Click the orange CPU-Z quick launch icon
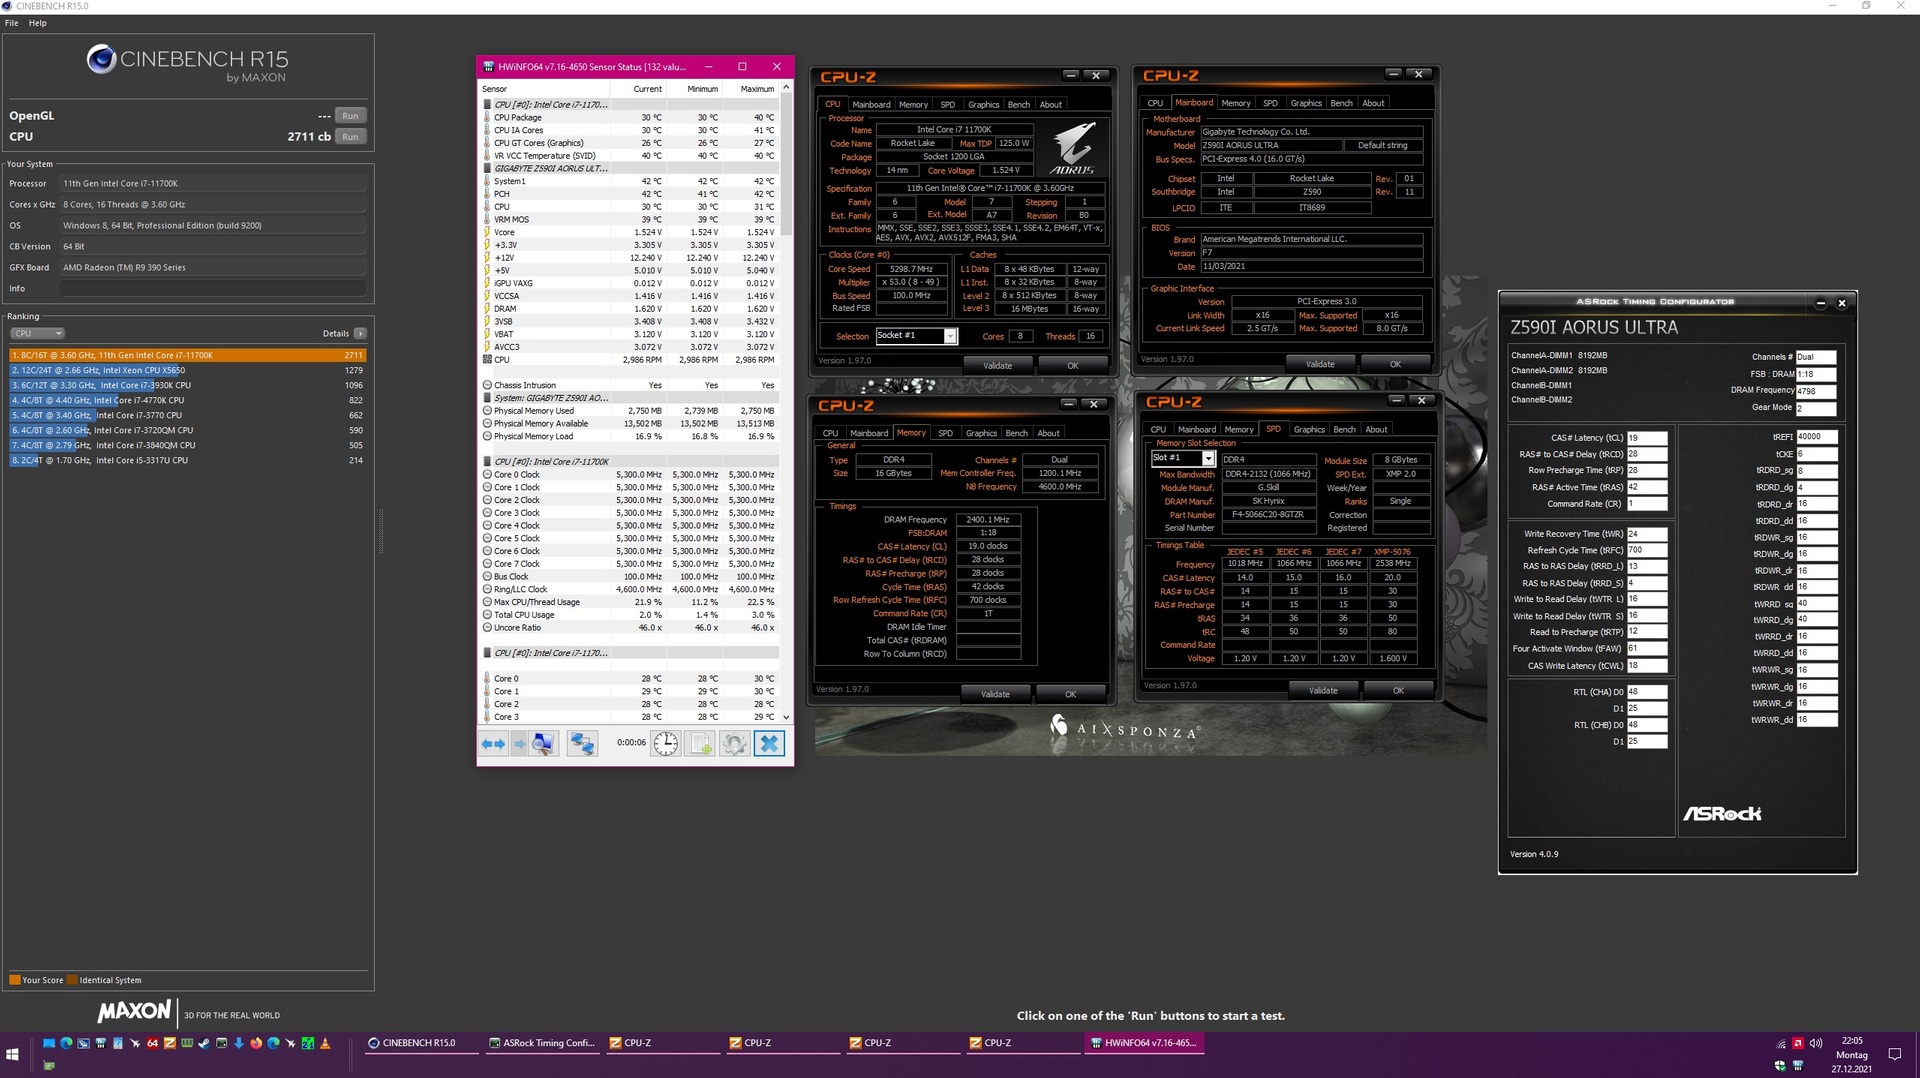 pos(169,1043)
